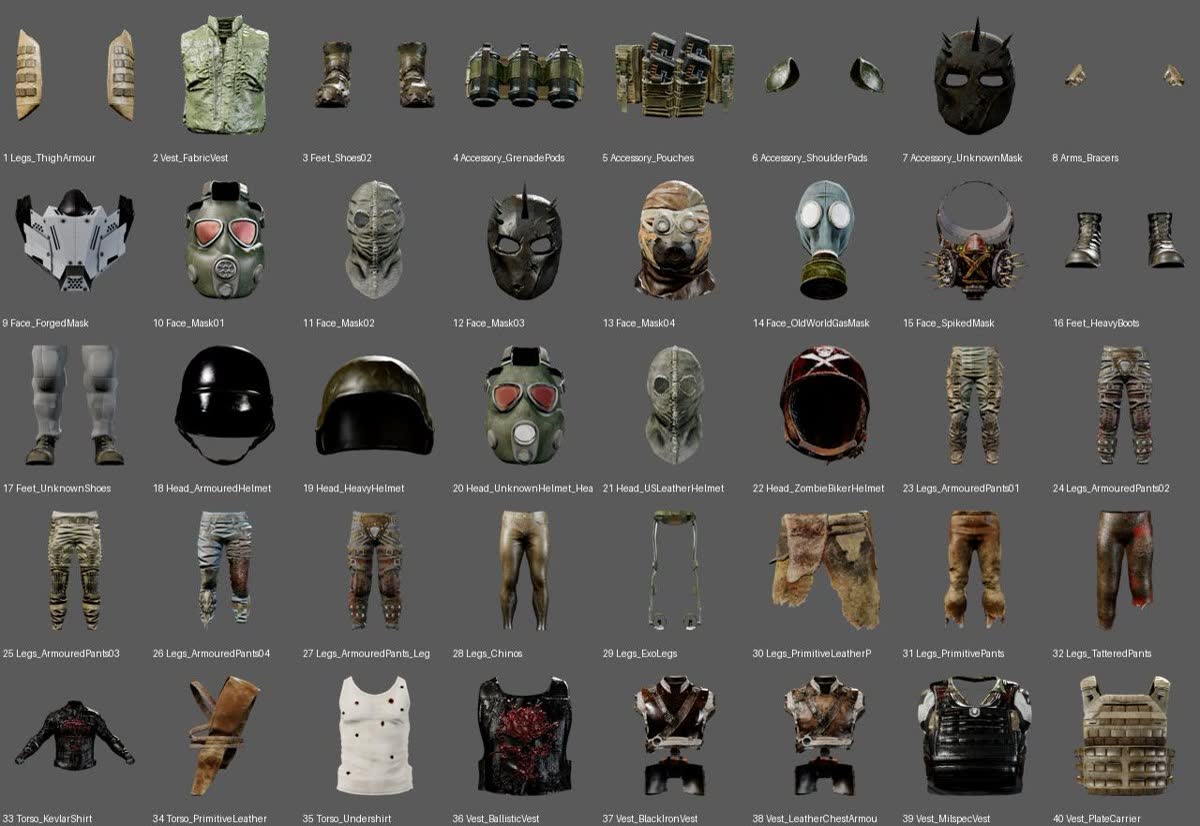
Task: Choose the Legs_ArmouredPants04 icon
Action: coord(225,569)
